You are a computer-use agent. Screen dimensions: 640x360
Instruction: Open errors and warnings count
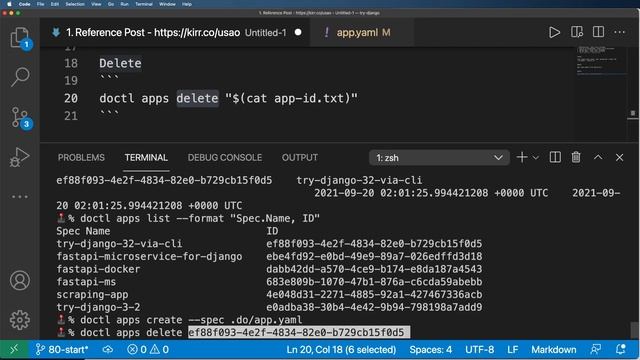148,349
